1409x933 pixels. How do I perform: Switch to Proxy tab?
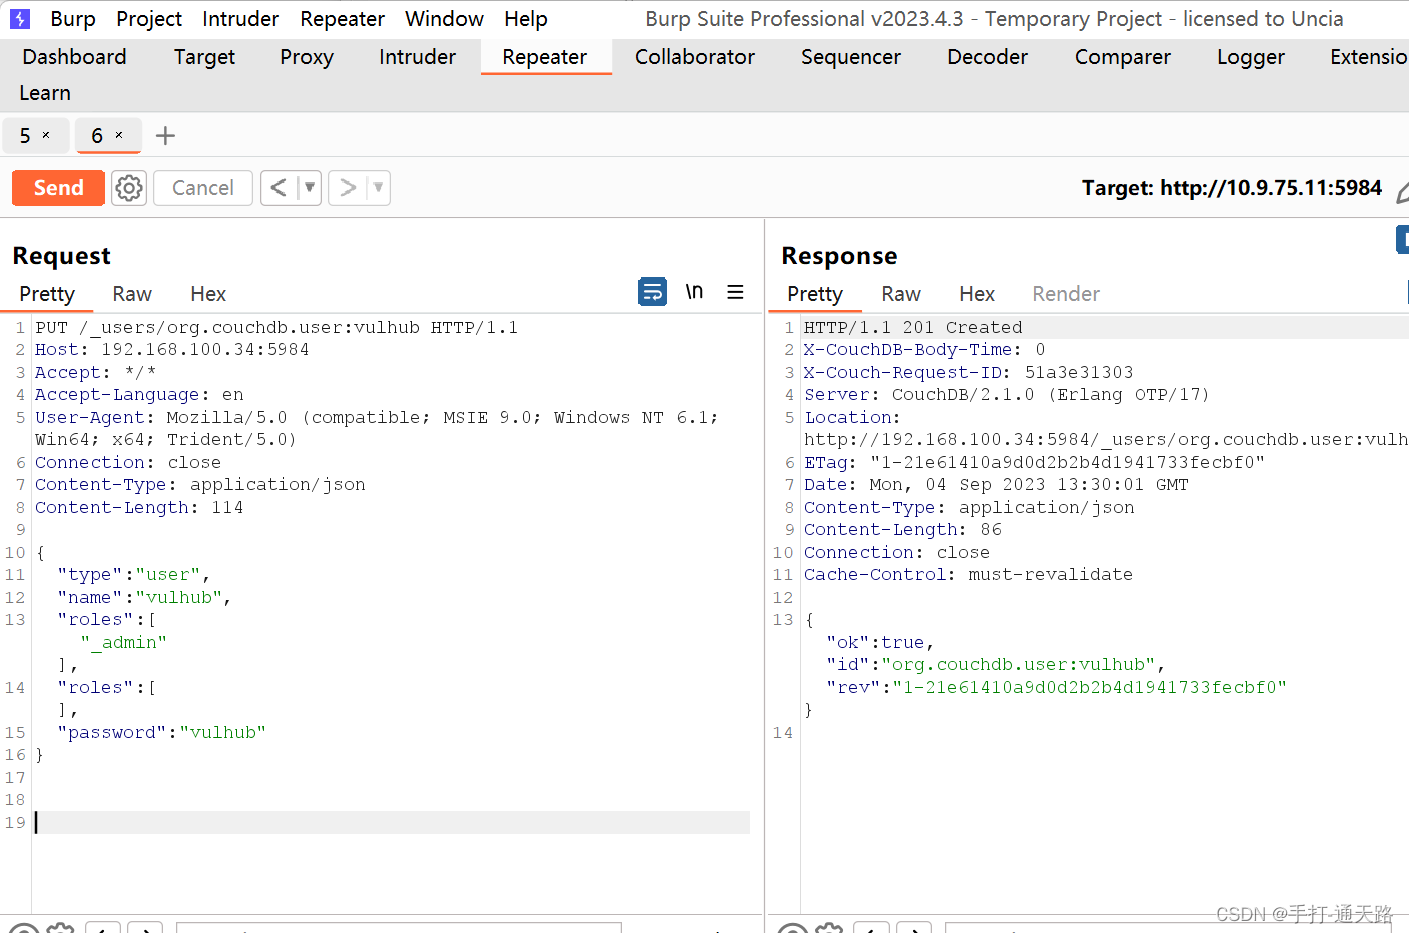tap(307, 57)
